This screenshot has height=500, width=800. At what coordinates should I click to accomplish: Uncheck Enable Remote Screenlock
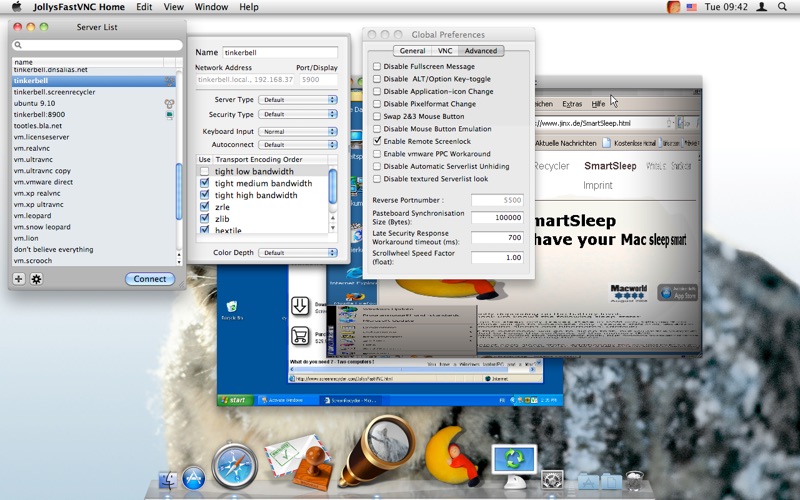pyautogui.click(x=377, y=141)
